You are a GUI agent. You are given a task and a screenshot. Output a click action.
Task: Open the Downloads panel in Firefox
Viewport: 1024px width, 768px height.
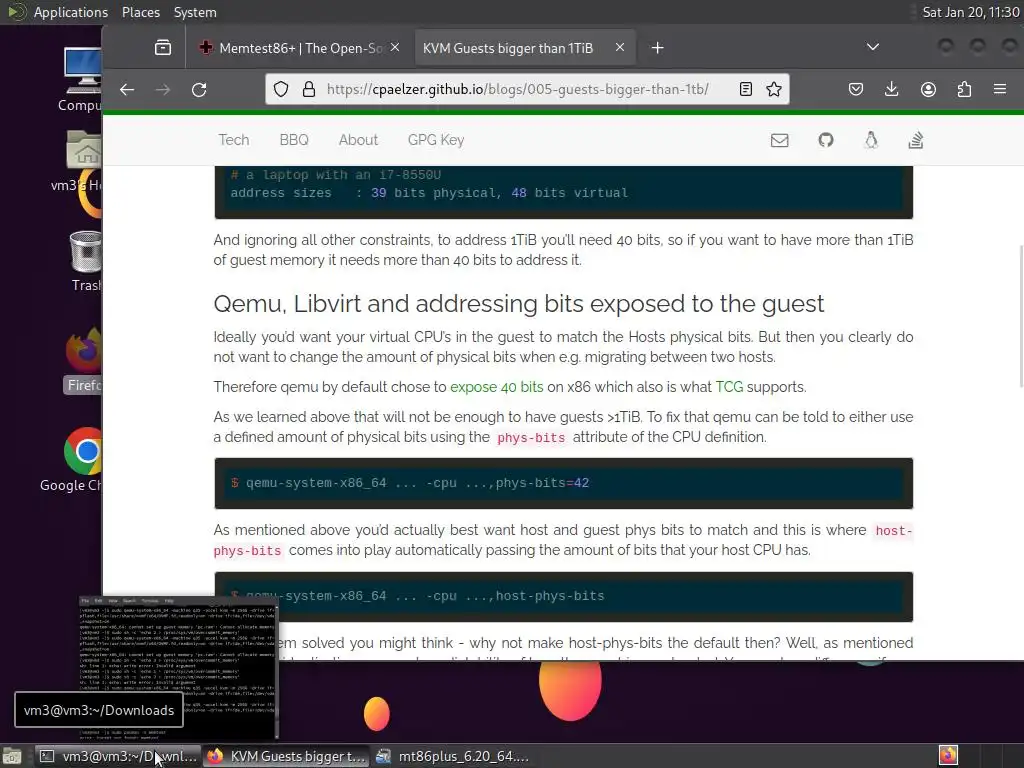point(891,89)
